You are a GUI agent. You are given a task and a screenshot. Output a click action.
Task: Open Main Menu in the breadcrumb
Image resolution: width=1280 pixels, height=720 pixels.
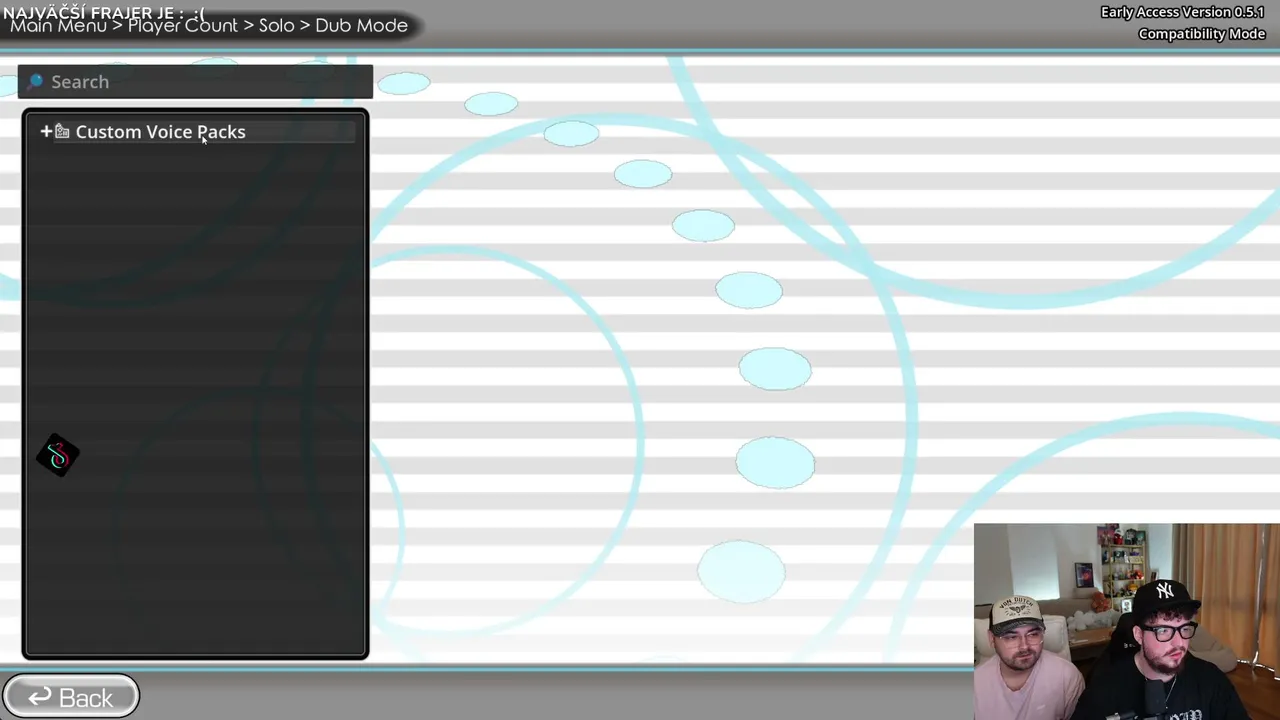point(58,26)
